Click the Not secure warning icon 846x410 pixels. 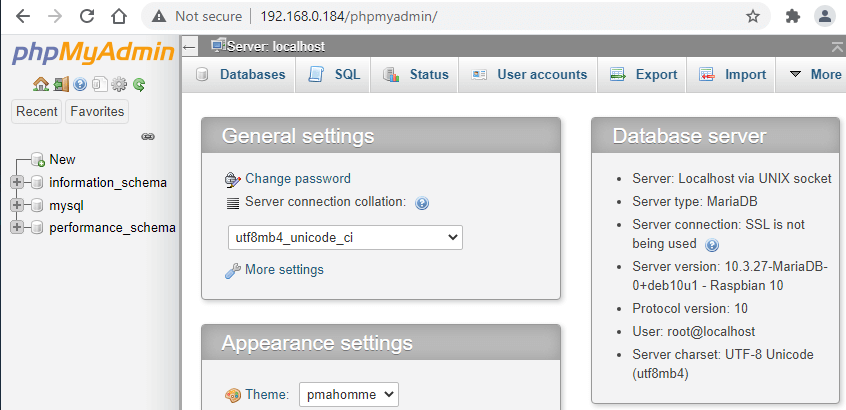click(159, 16)
